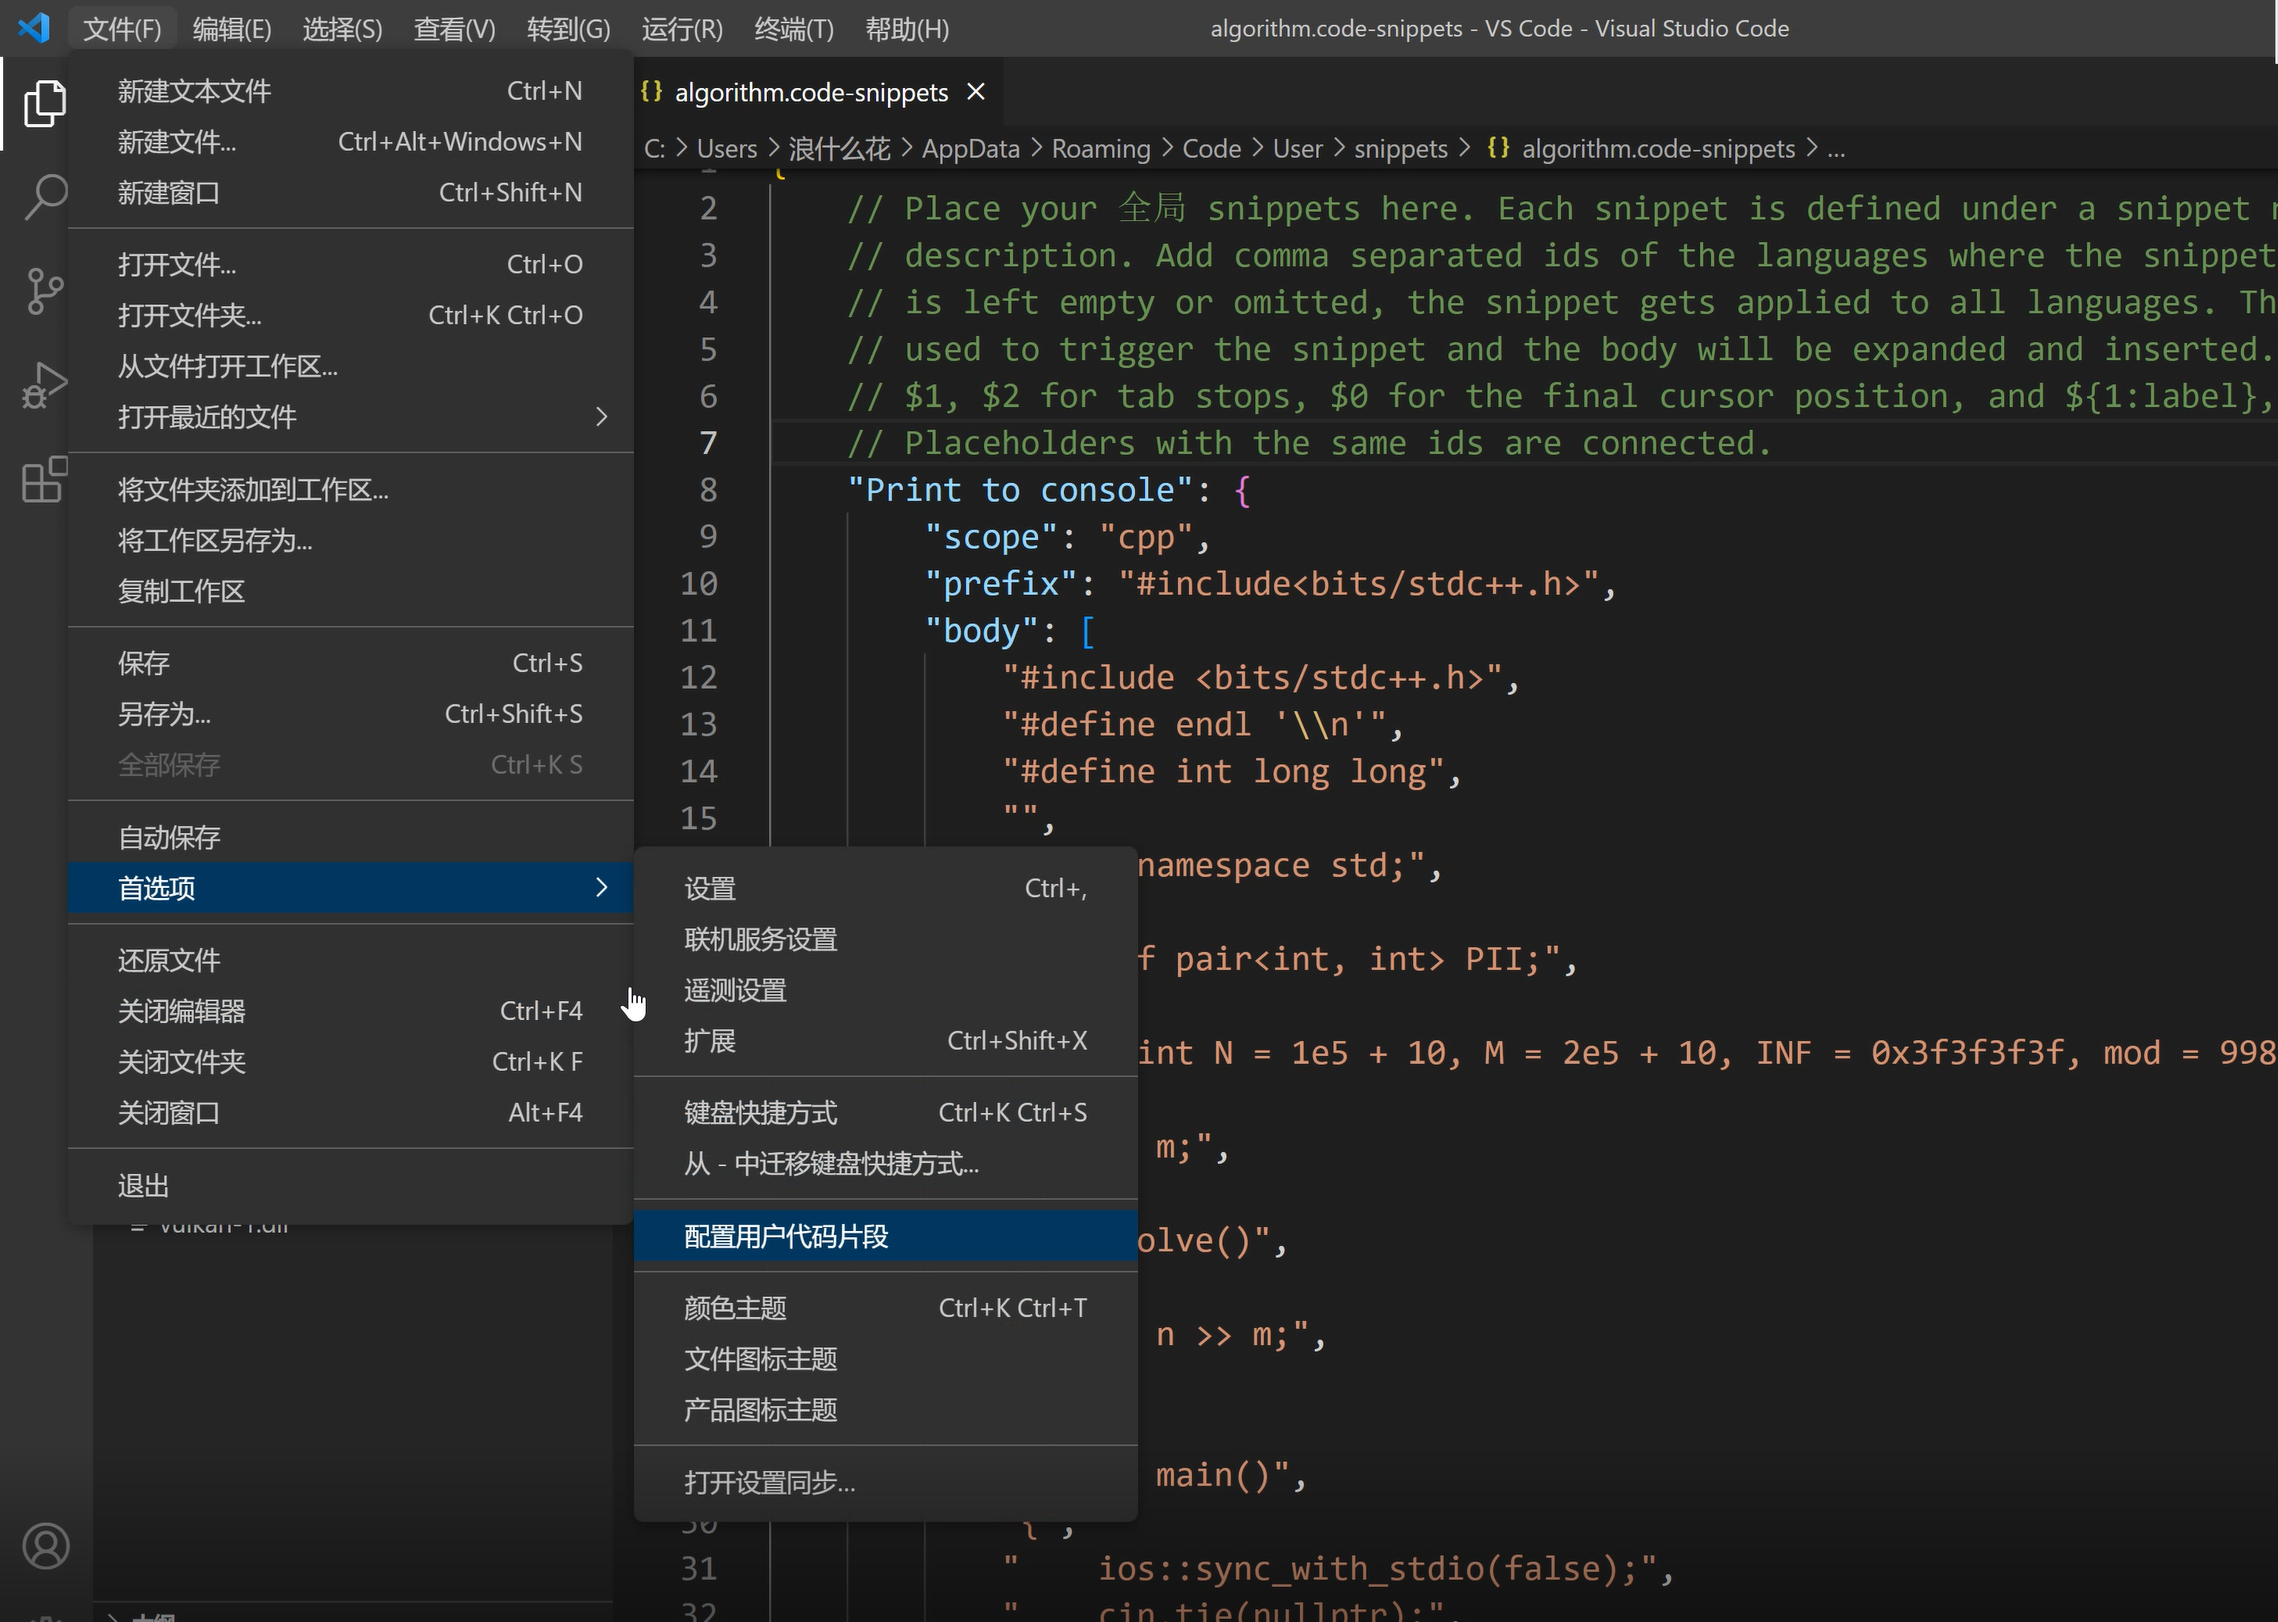
Task: Open 文件图标主题 entry
Action: coord(886,1359)
